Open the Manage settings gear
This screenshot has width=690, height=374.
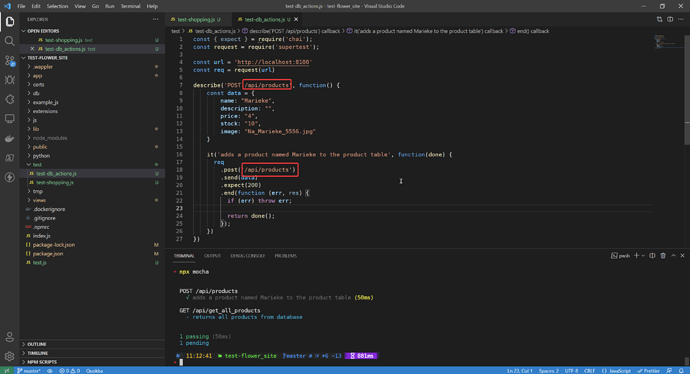tap(9, 356)
